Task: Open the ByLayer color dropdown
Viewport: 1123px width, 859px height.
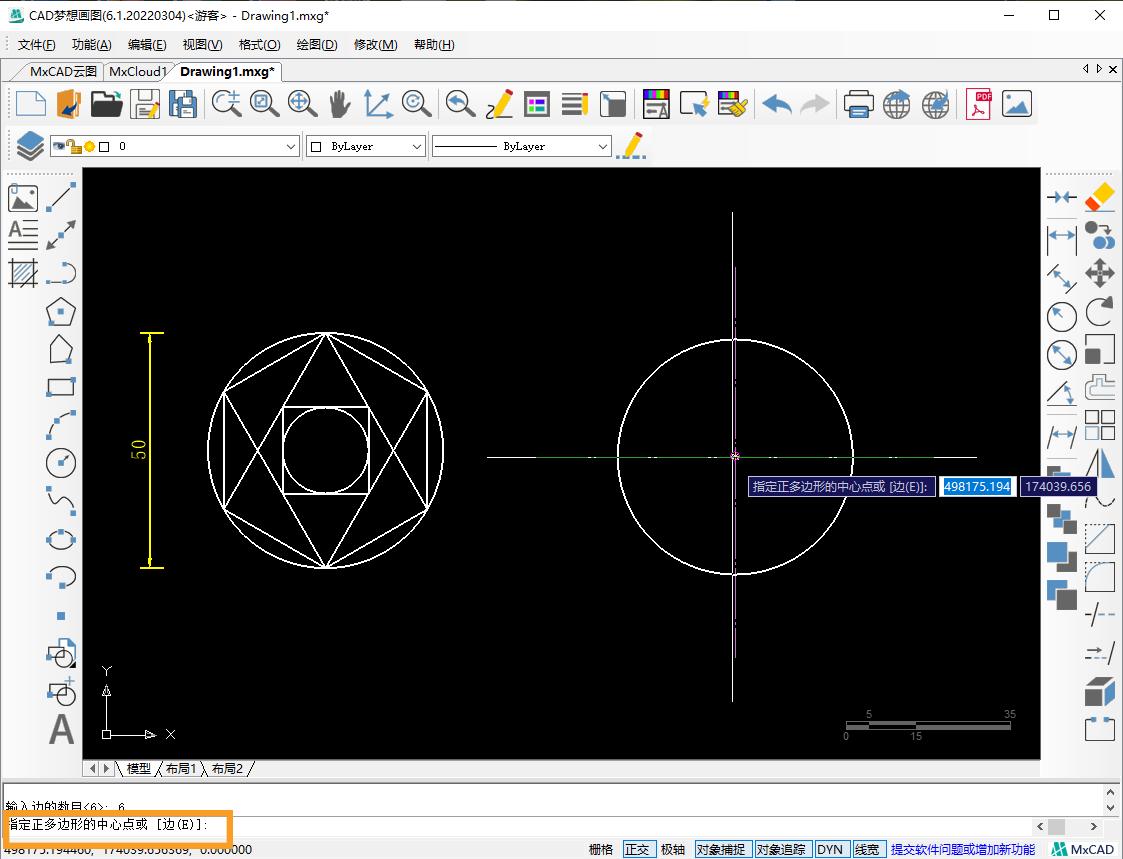Action: pos(419,145)
